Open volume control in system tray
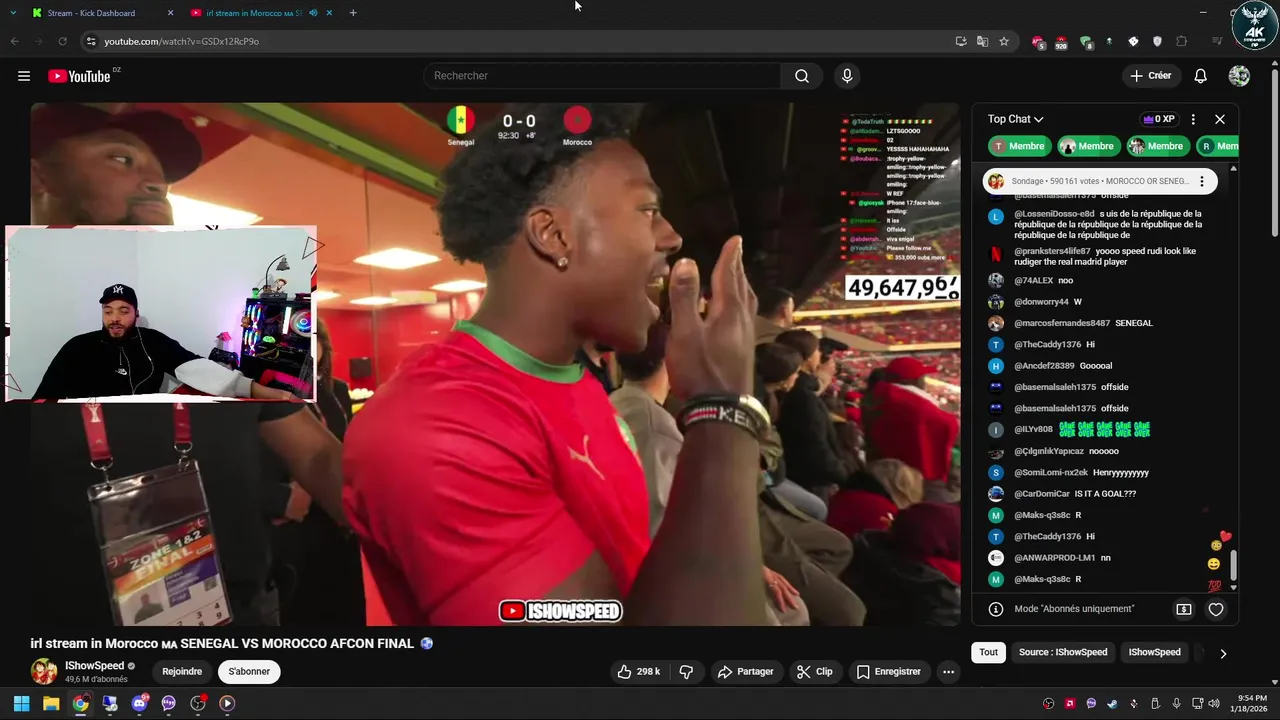 point(1214,703)
